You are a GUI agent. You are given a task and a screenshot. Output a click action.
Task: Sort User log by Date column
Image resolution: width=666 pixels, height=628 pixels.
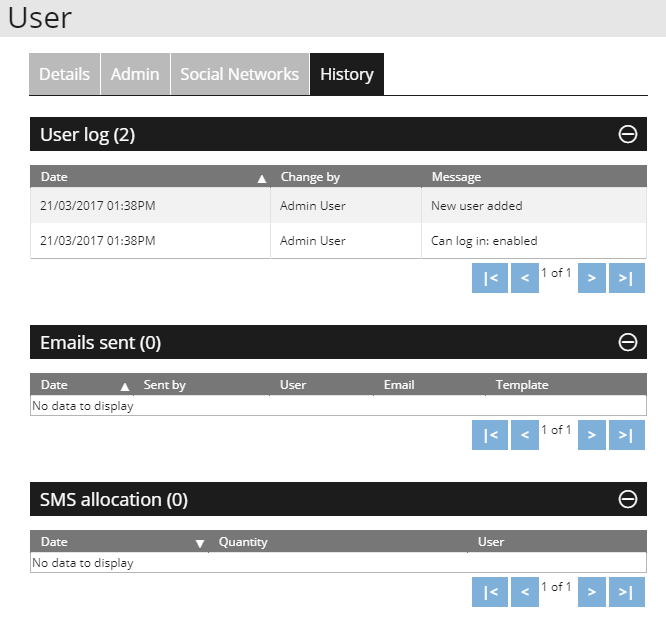pyautogui.click(x=150, y=177)
